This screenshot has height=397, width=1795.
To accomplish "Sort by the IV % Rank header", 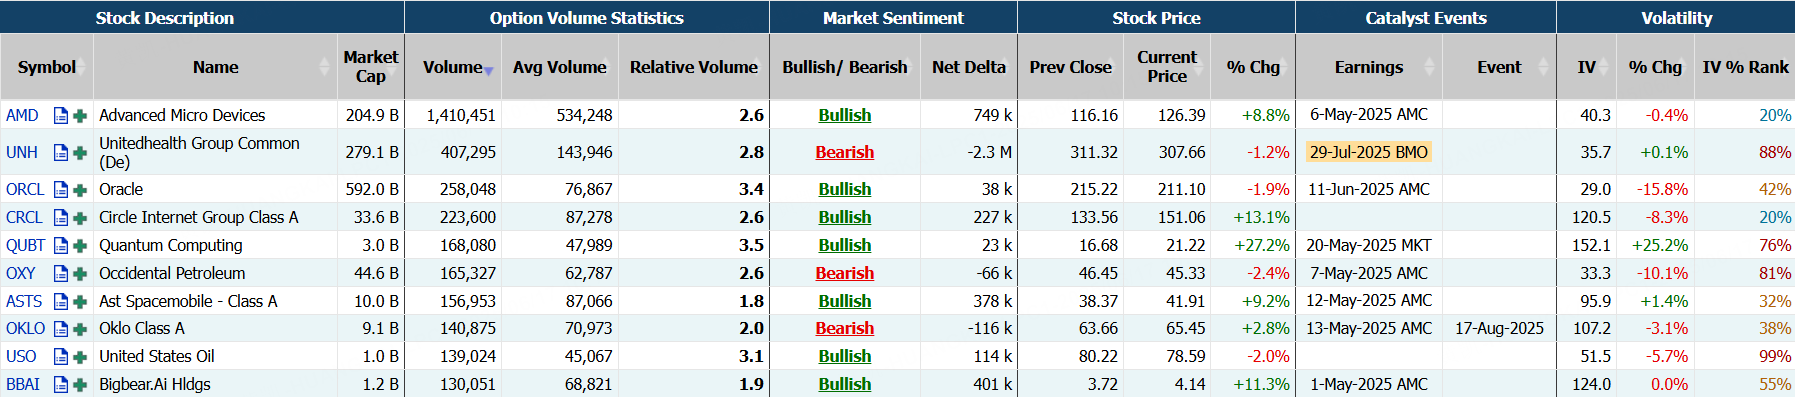I will tap(1745, 67).
